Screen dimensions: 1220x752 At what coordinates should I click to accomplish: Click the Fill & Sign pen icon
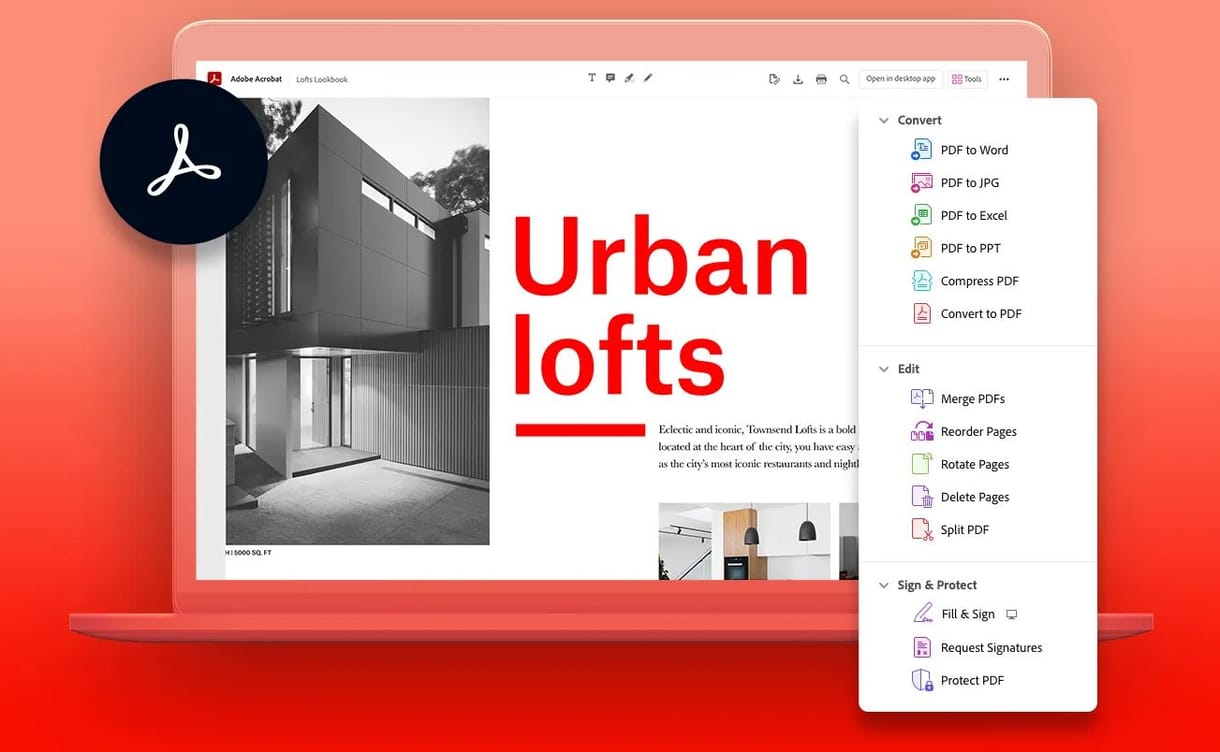922,614
